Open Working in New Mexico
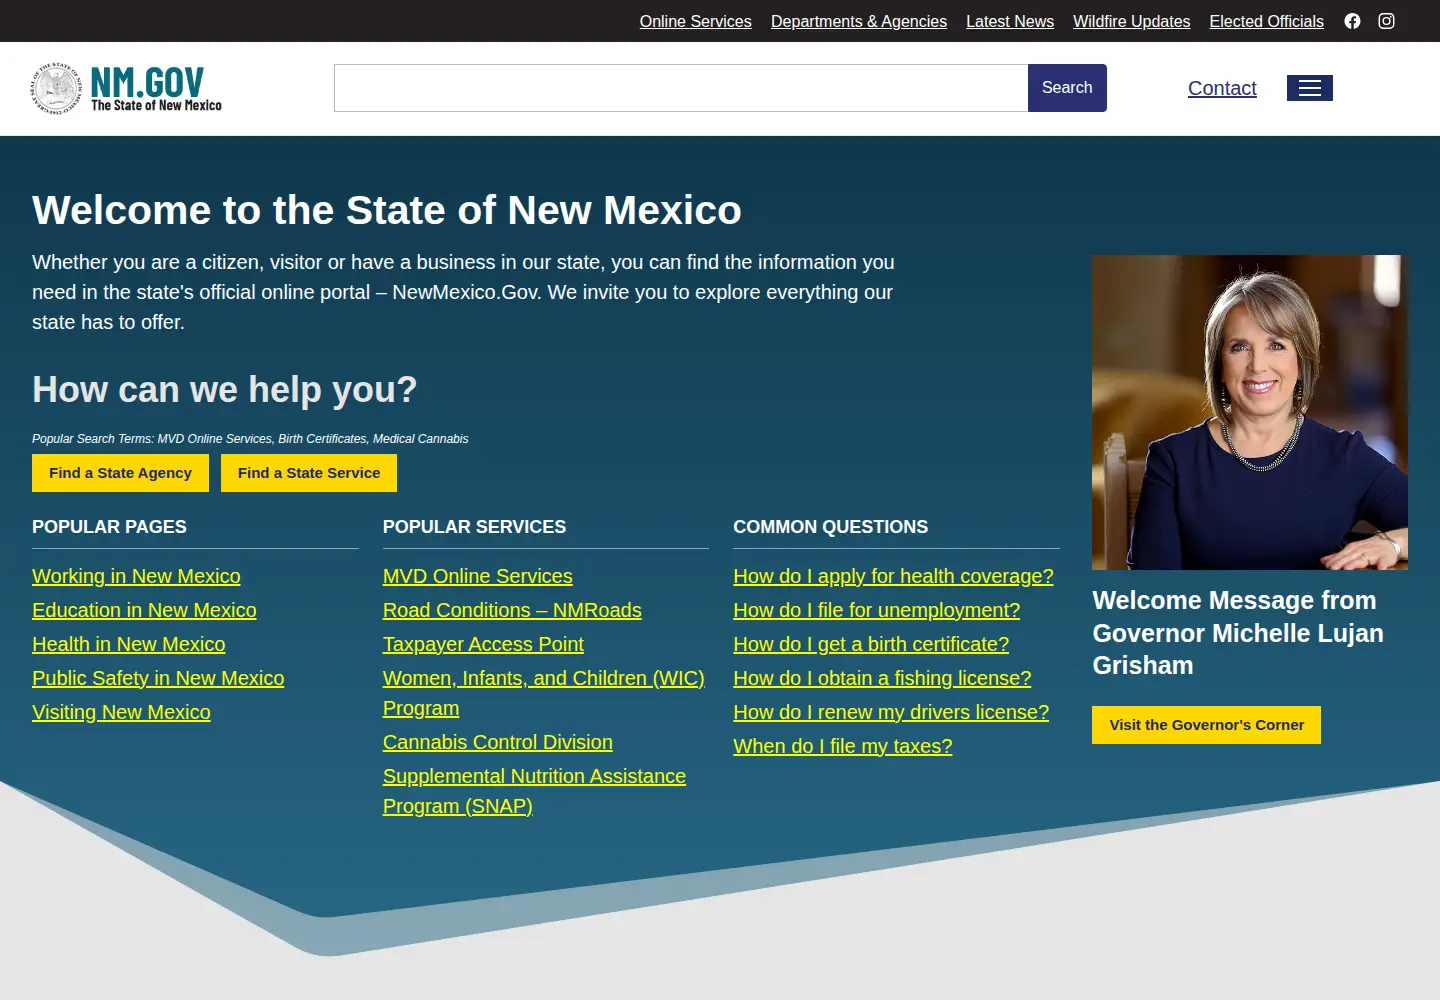1440x1000 pixels. (136, 576)
